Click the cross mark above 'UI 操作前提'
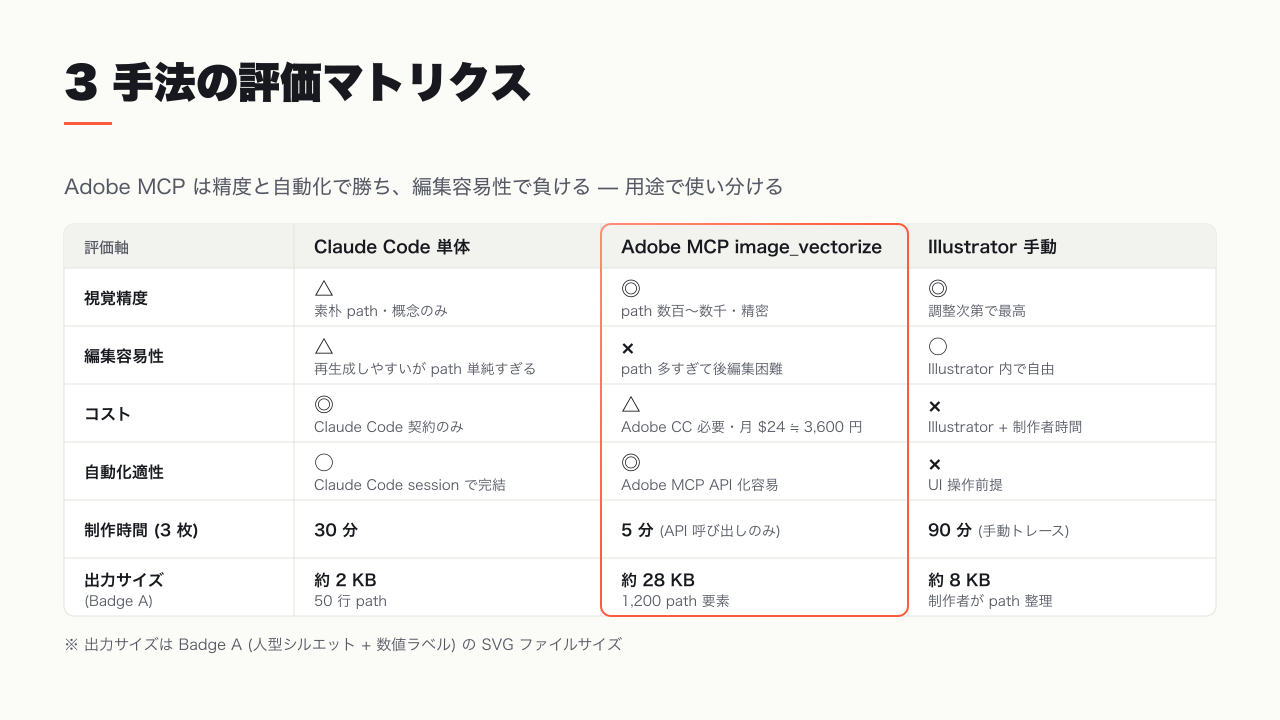1280x720 pixels. click(935, 464)
